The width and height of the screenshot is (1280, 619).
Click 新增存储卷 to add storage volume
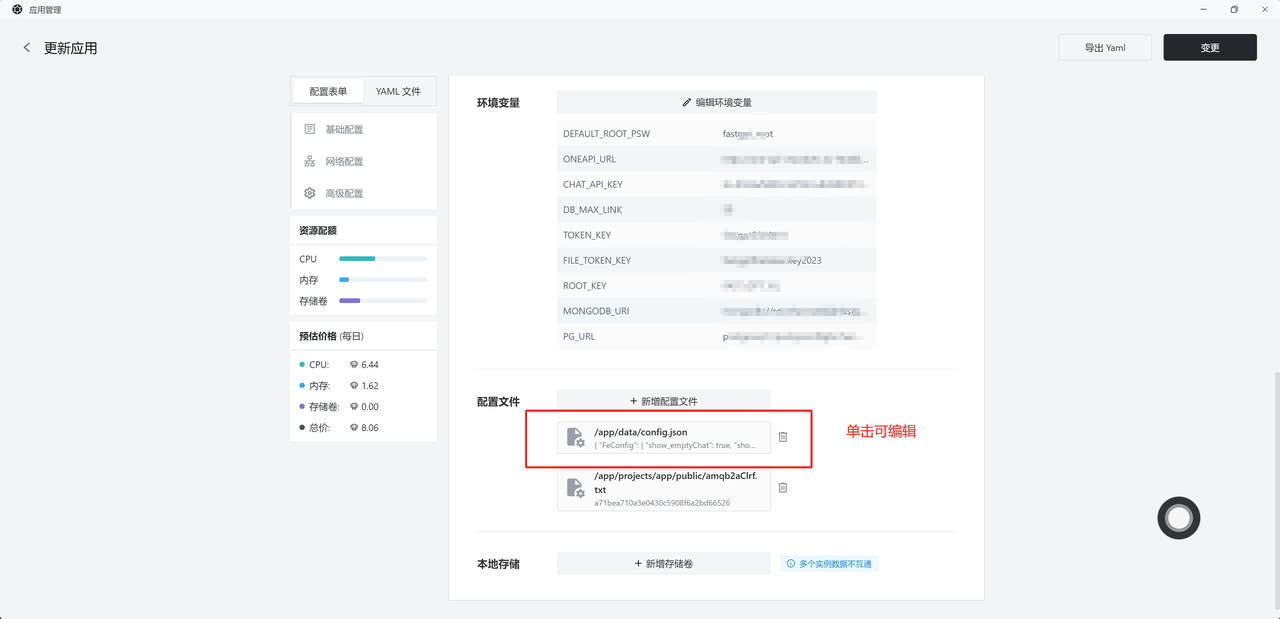[x=664, y=564]
